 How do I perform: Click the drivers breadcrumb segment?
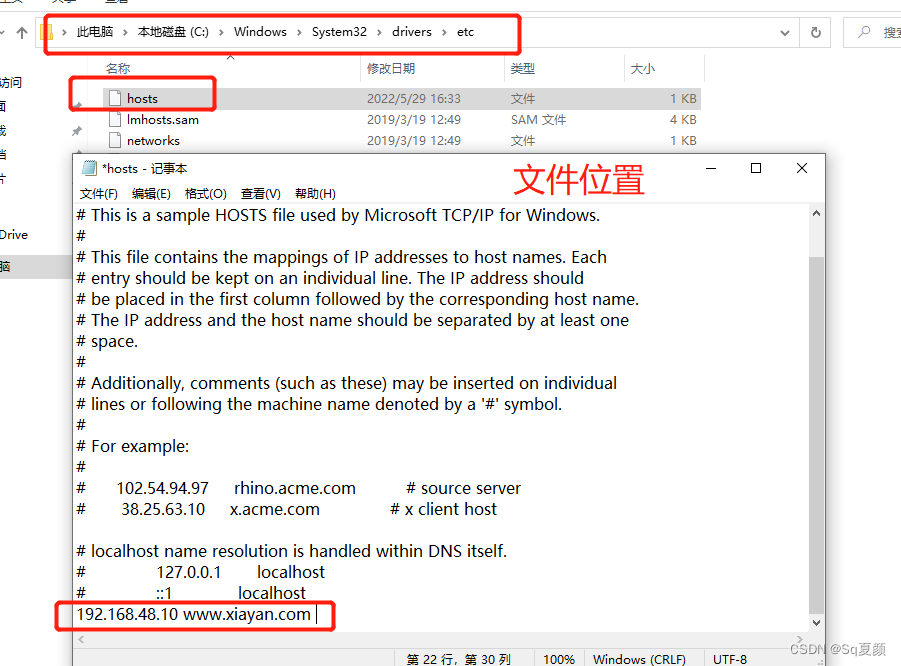[x=411, y=32]
